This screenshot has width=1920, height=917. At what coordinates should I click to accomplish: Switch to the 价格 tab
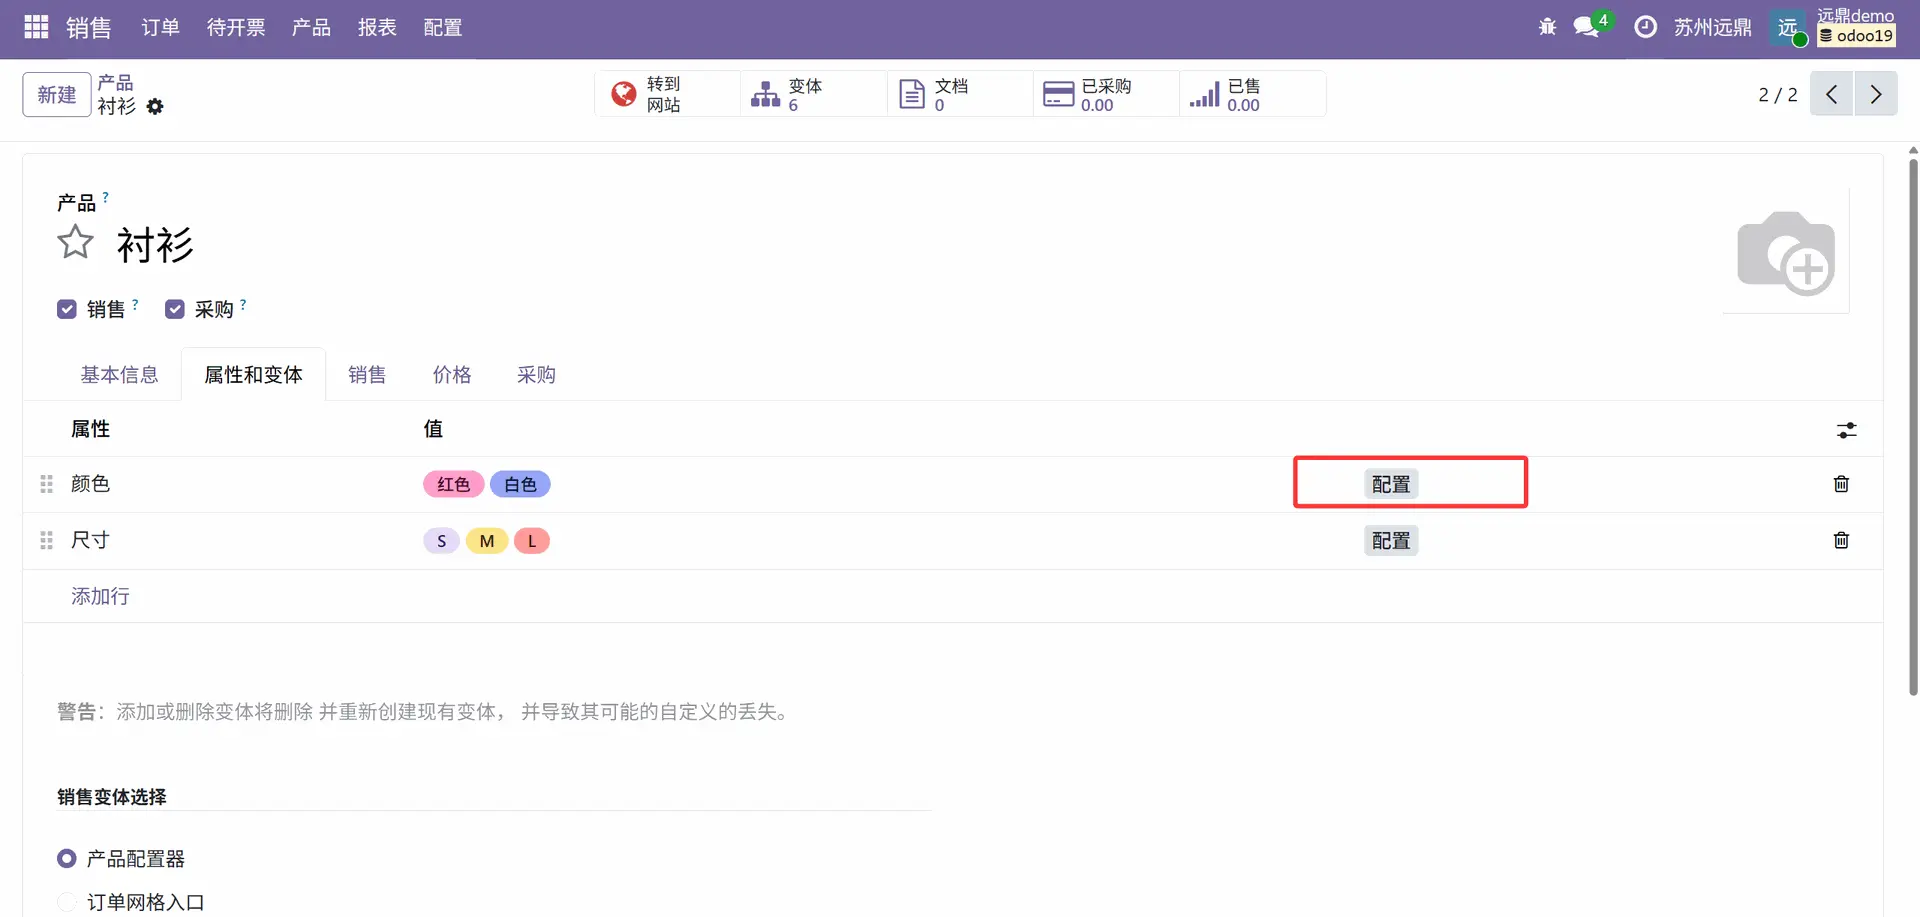451,375
